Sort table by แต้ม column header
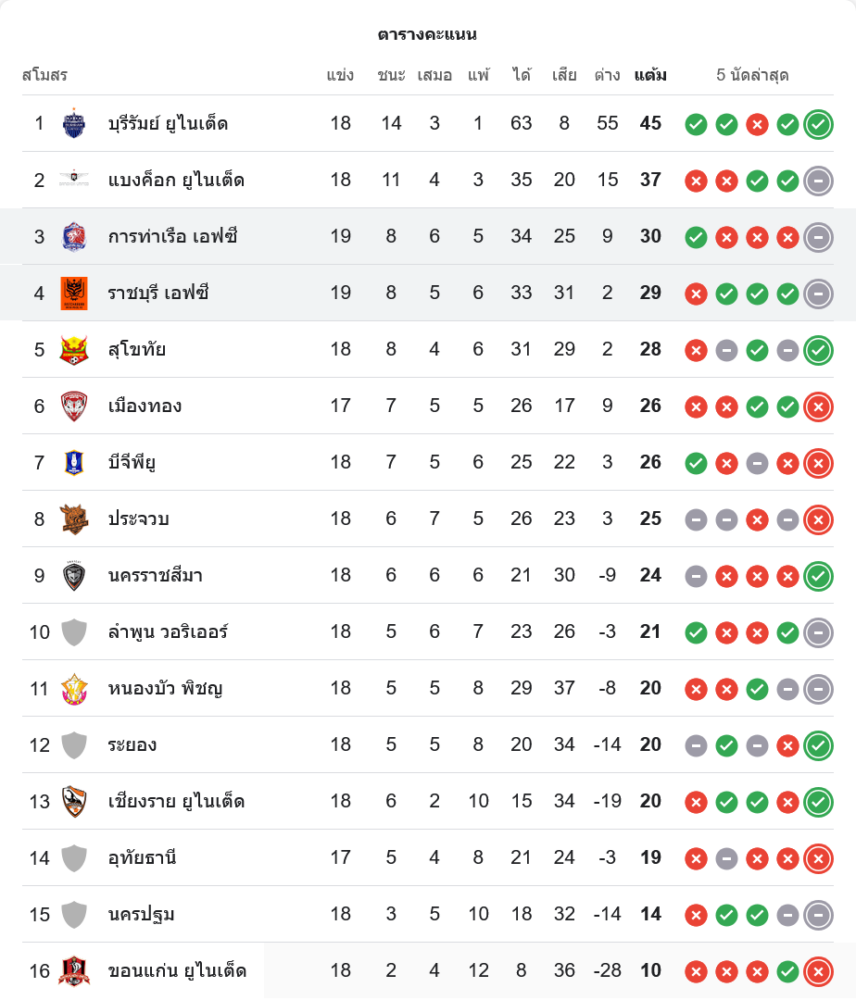 [x=651, y=75]
